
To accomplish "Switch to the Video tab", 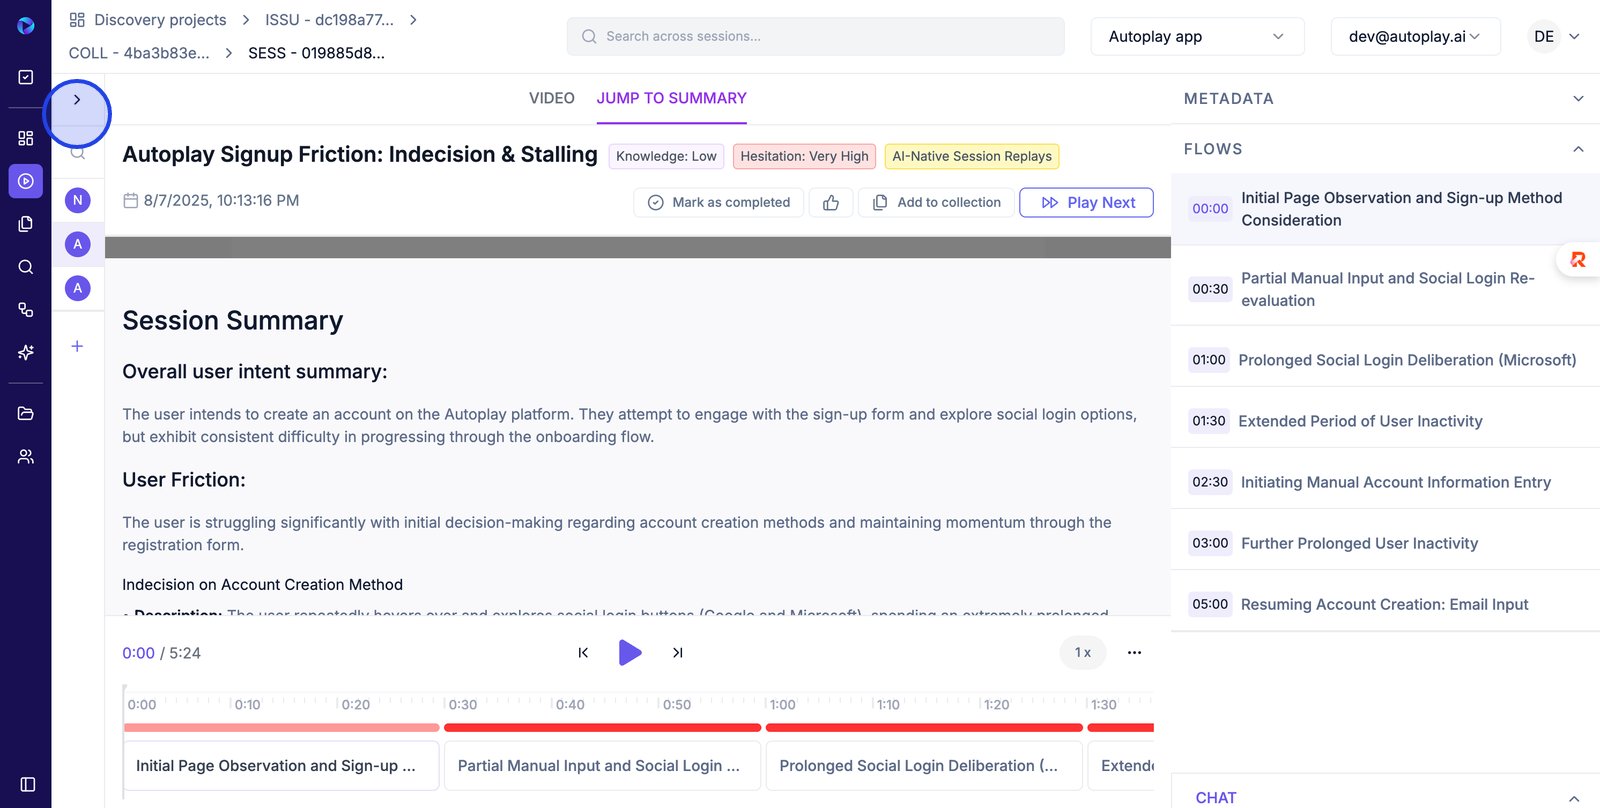I will [551, 98].
